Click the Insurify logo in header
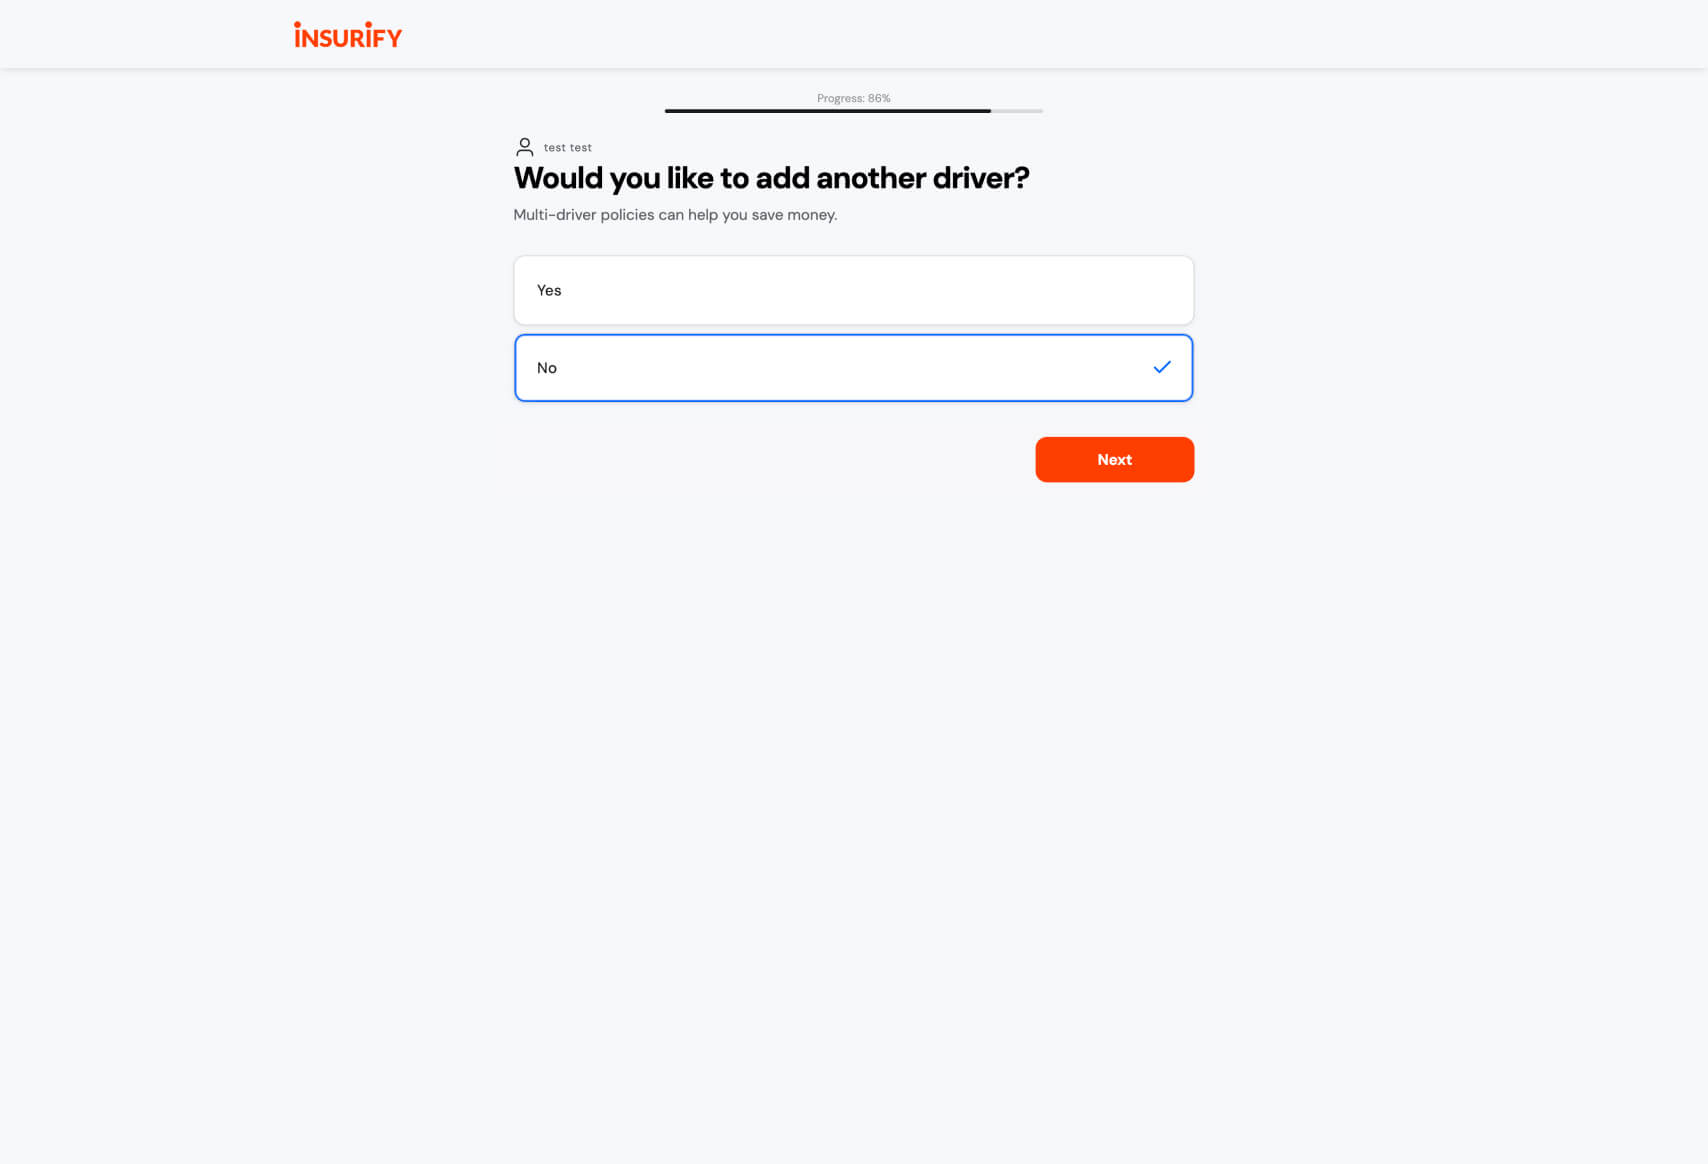Image resolution: width=1708 pixels, height=1164 pixels. coord(348,35)
